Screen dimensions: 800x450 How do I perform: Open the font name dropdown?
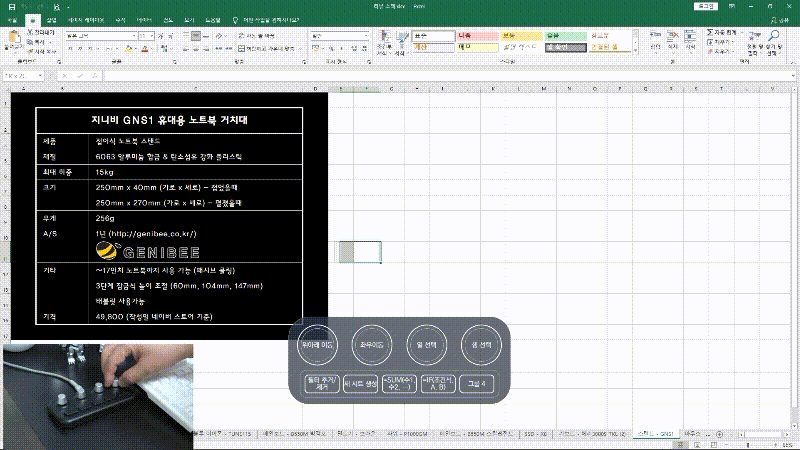(134, 36)
